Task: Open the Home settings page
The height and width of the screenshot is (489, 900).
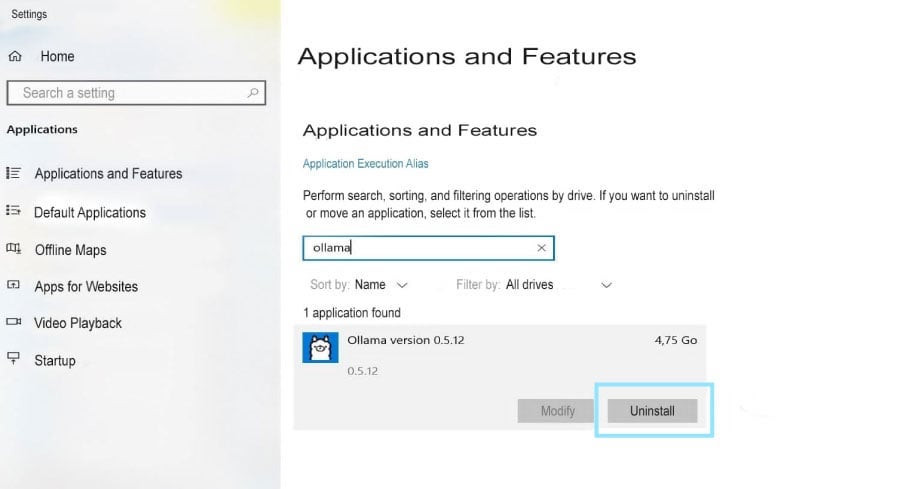Action: click(x=57, y=56)
